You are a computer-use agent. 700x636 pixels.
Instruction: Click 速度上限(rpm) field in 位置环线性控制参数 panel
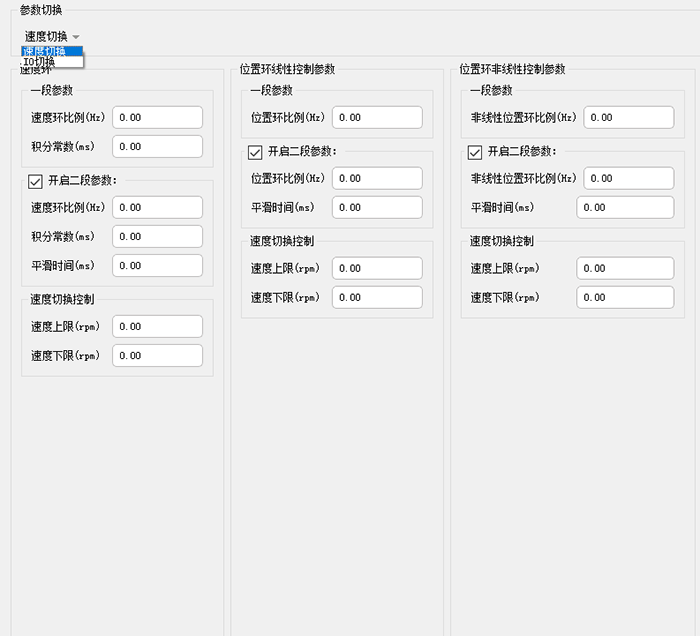(x=377, y=268)
